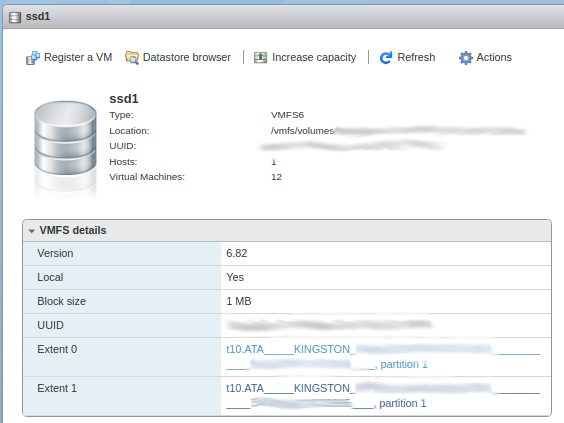Open the Actions menu label
Image resolution: width=564 pixels, height=423 pixels.
(494, 57)
